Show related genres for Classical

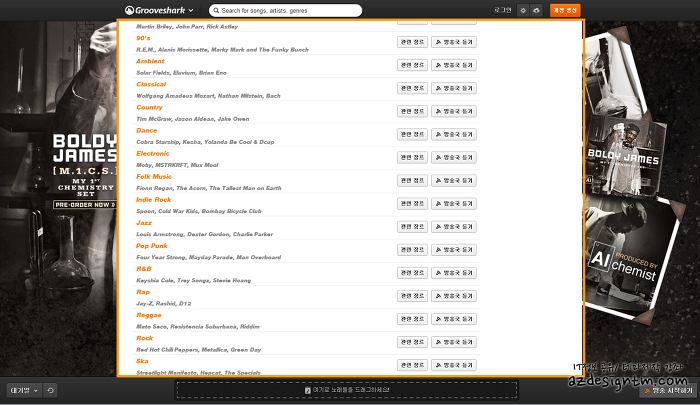[412, 88]
